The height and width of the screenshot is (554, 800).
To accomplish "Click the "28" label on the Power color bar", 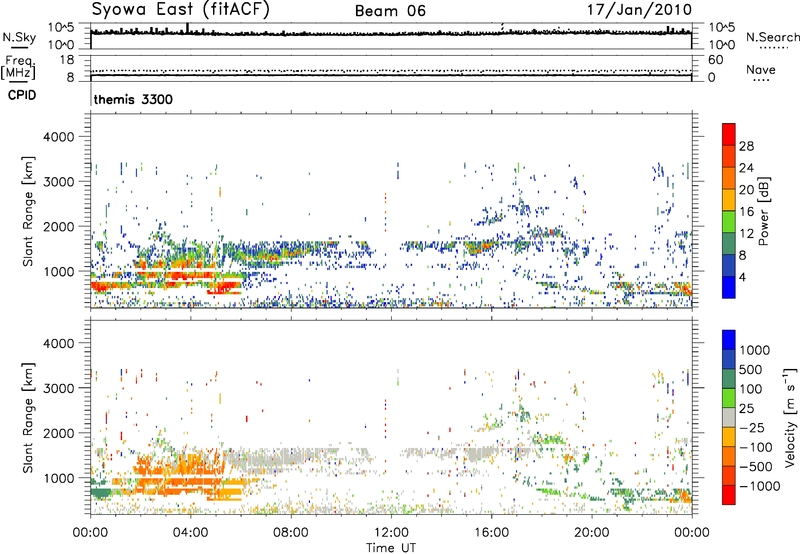I will click(746, 146).
